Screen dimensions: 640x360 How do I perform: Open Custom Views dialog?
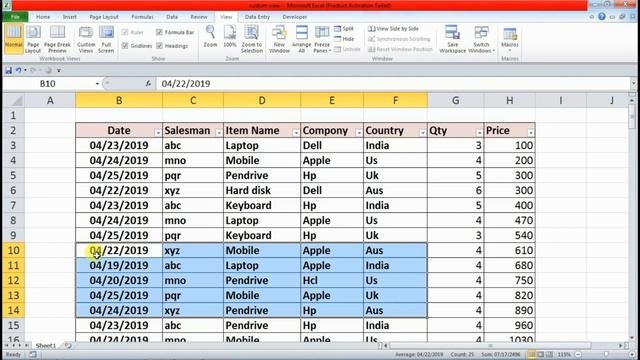click(x=86, y=39)
